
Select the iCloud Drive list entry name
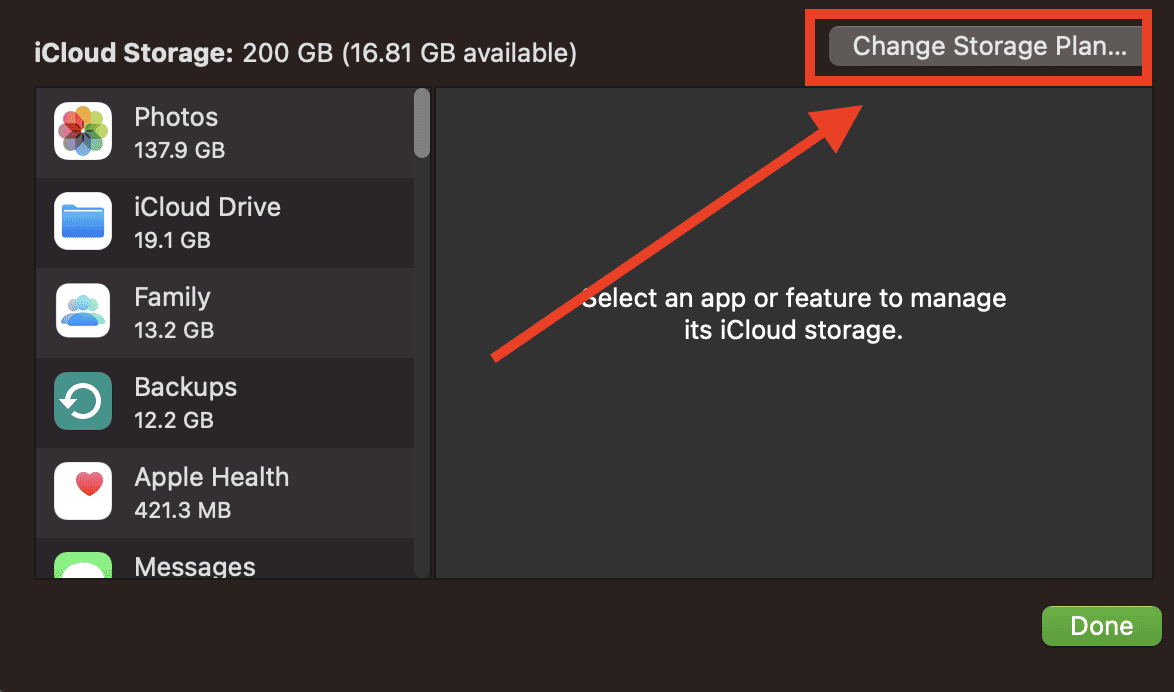point(207,207)
